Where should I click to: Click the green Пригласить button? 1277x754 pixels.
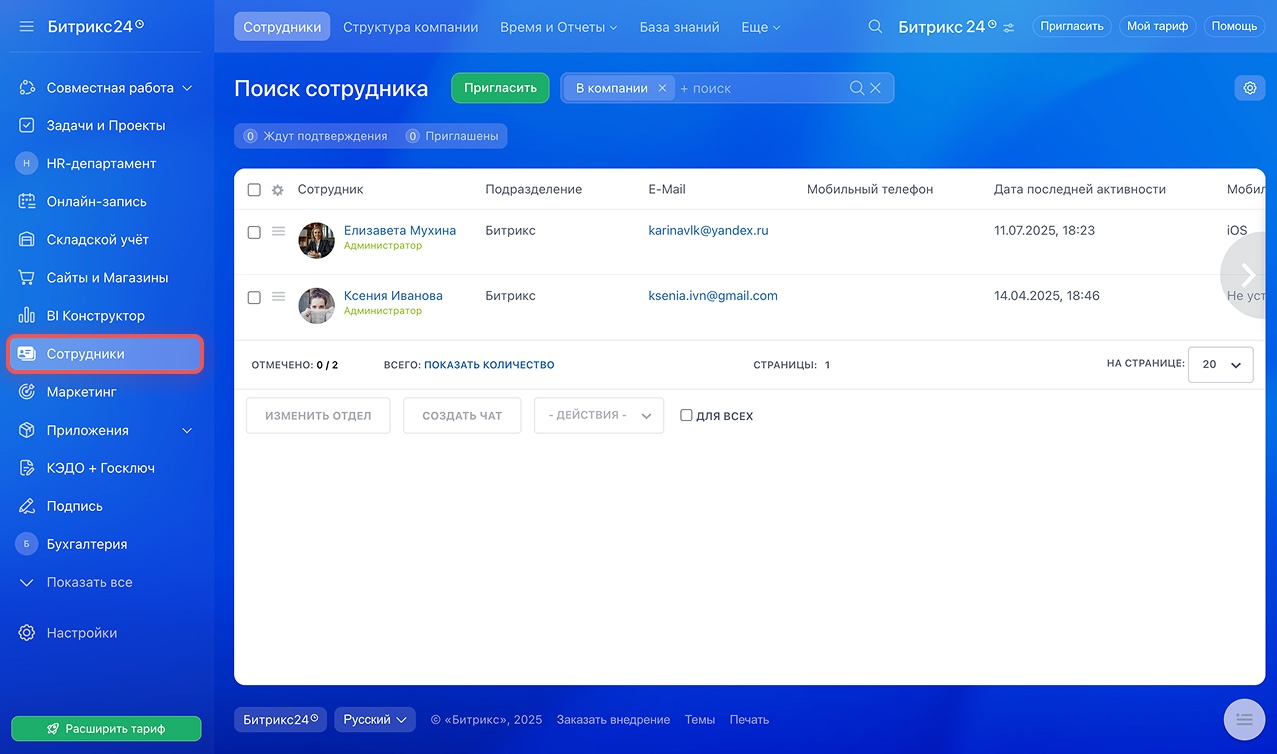[500, 88]
